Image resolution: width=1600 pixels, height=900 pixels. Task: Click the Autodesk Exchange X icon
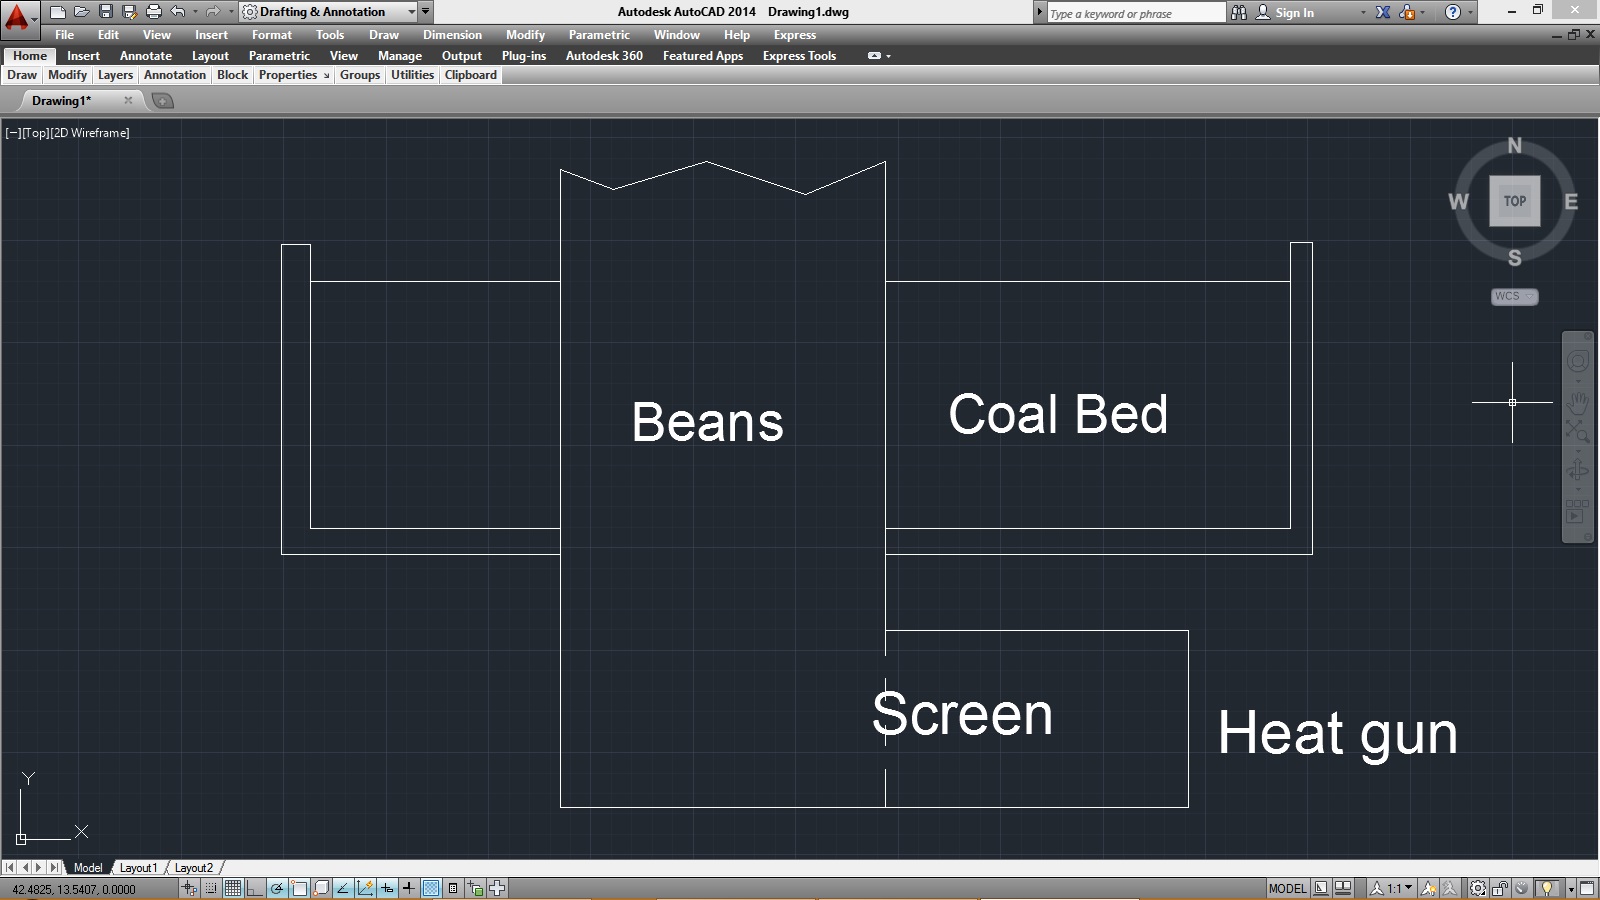tap(1383, 12)
